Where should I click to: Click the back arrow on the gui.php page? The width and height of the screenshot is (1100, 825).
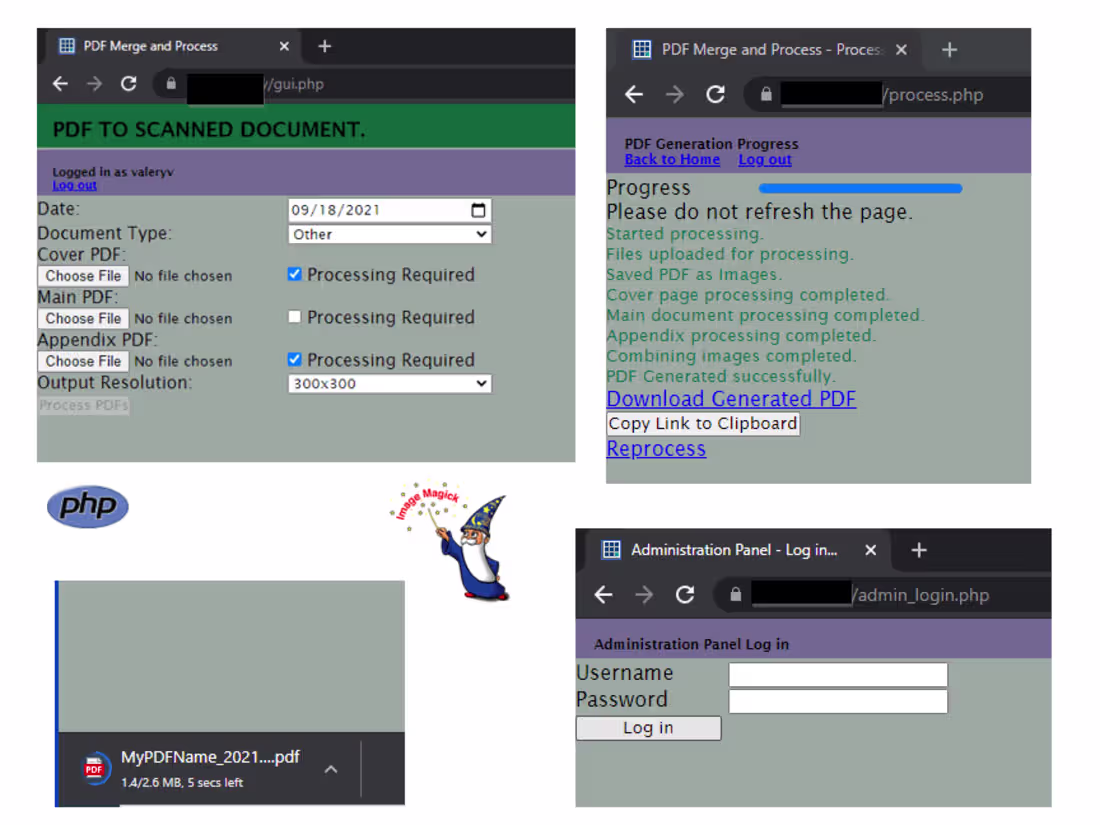(60, 84)
